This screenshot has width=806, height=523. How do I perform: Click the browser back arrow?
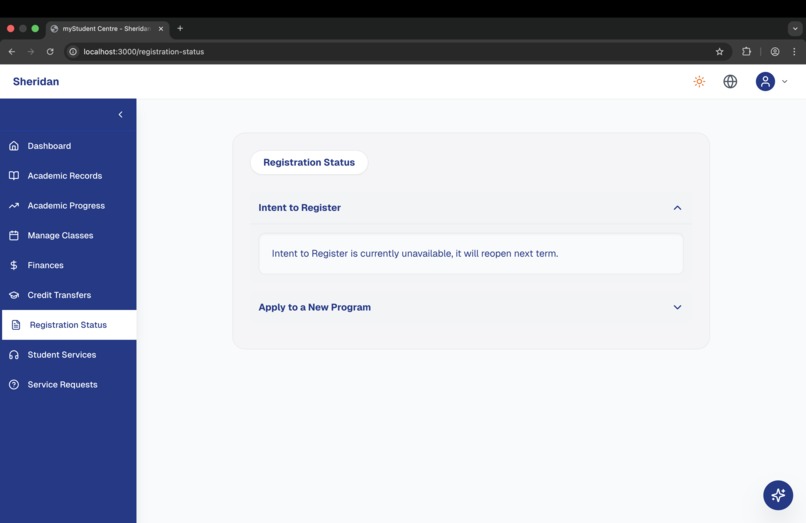(12, 51)
